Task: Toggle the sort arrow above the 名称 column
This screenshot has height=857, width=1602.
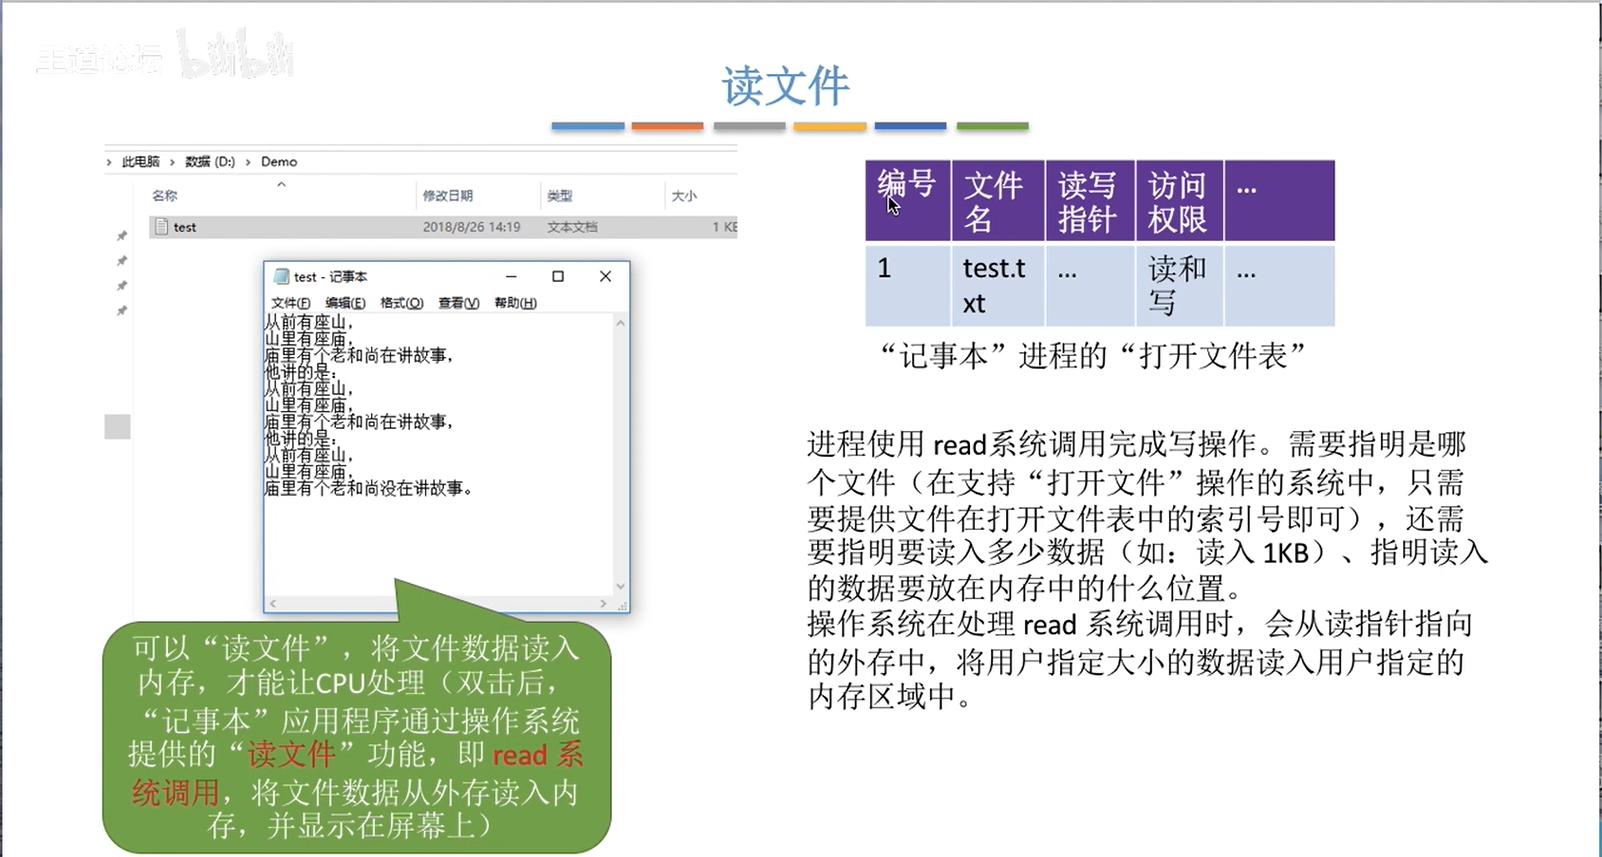Action: (x=281, y=184)
